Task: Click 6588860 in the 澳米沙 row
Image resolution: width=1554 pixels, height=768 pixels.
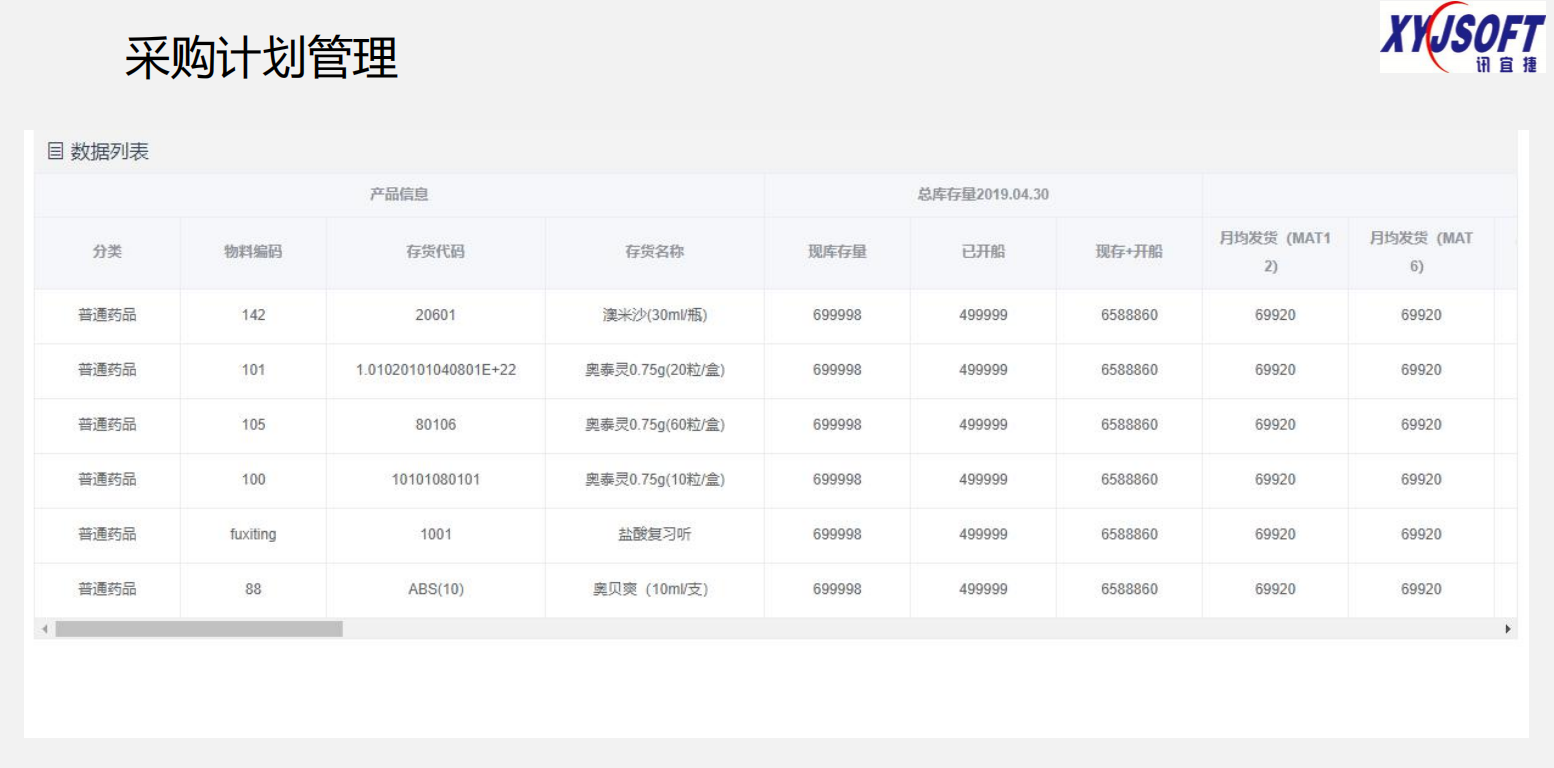Action: [1129, 315]
